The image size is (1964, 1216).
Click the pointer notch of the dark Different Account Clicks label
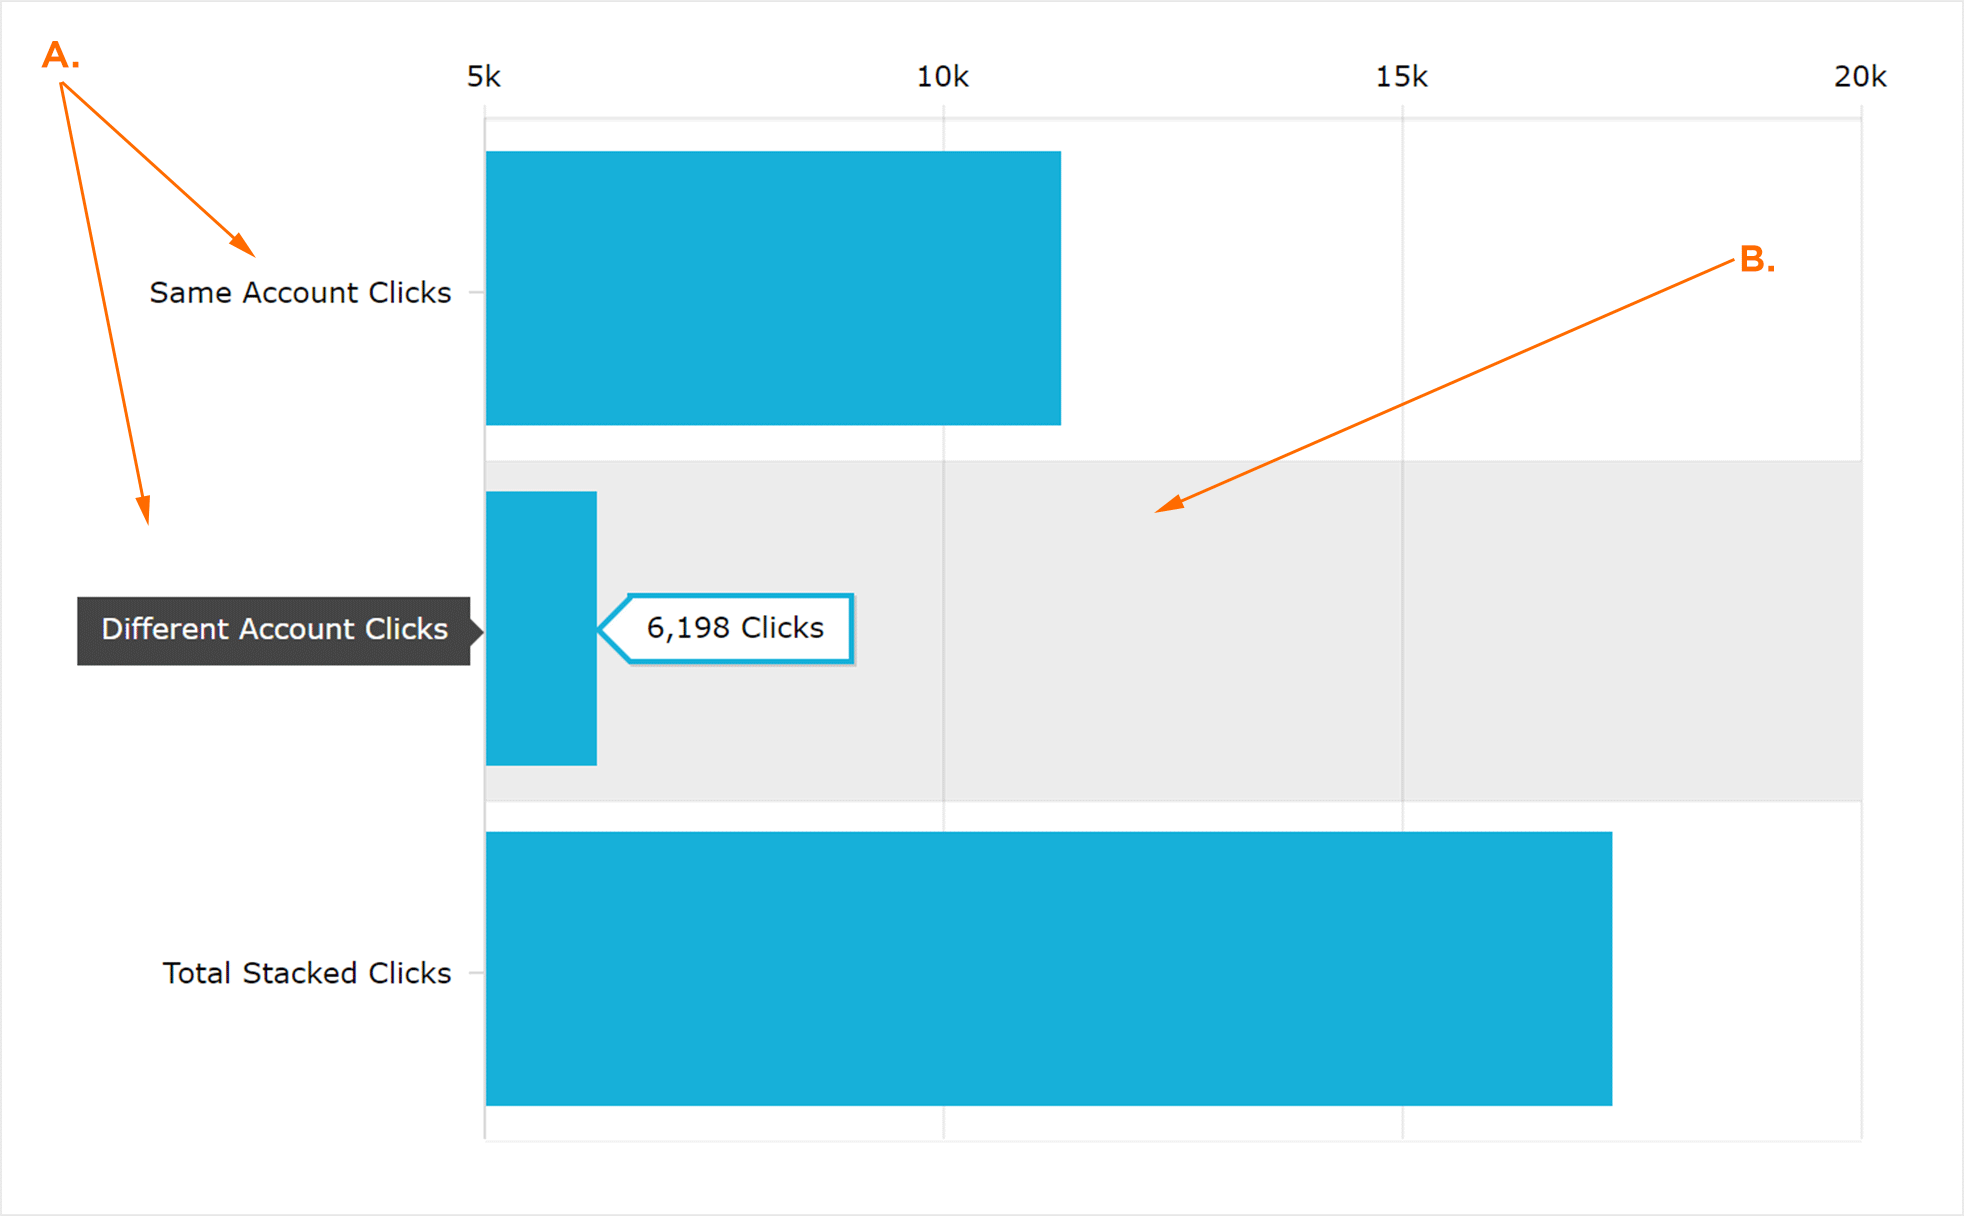pos(478,631)
